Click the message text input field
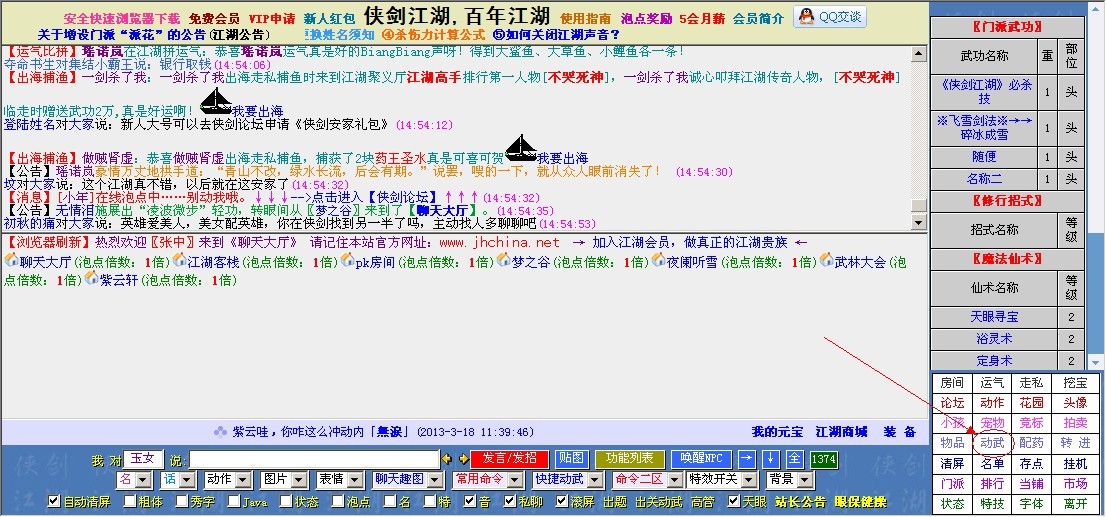Viewport: 1106px width, 517px height. pyautogui.click(x=314, y=459)
